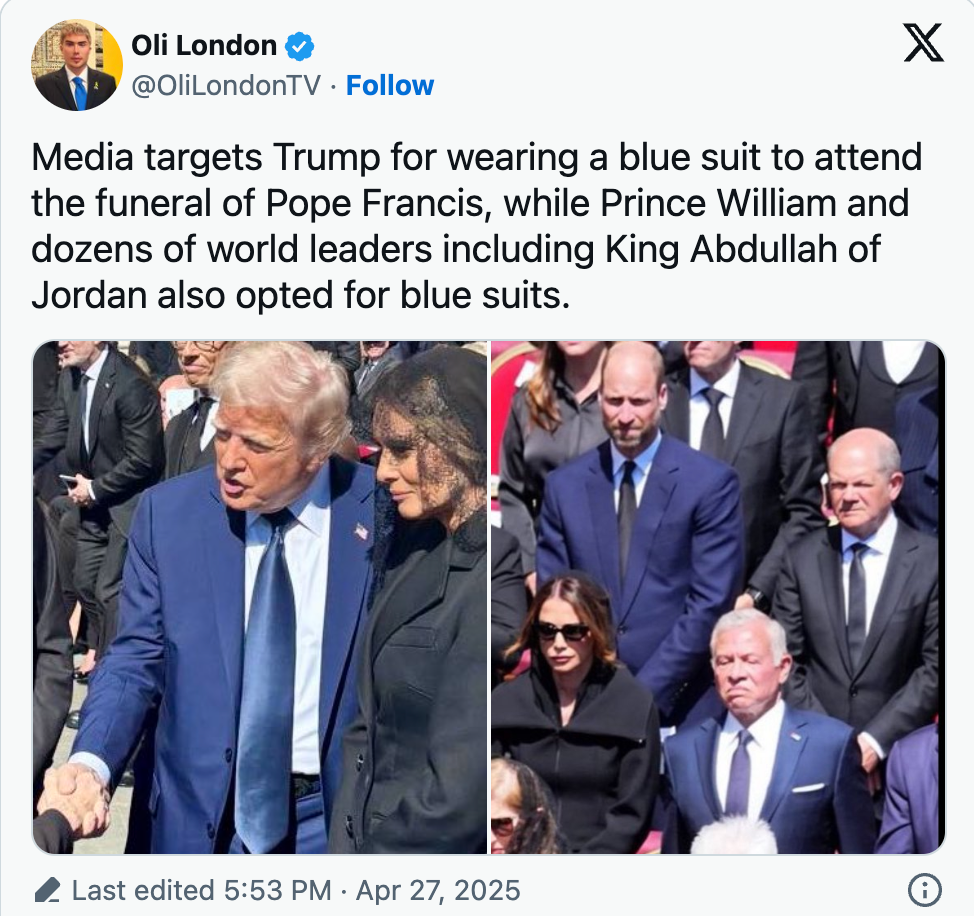Open the left photo with blue suit
Screen dimensions: 974x916
[x=260, y=597]
